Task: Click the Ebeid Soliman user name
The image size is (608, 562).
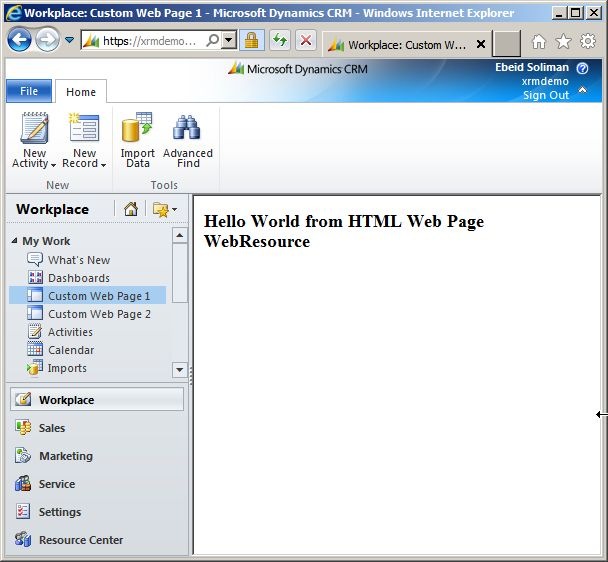Action: [532, 67]
